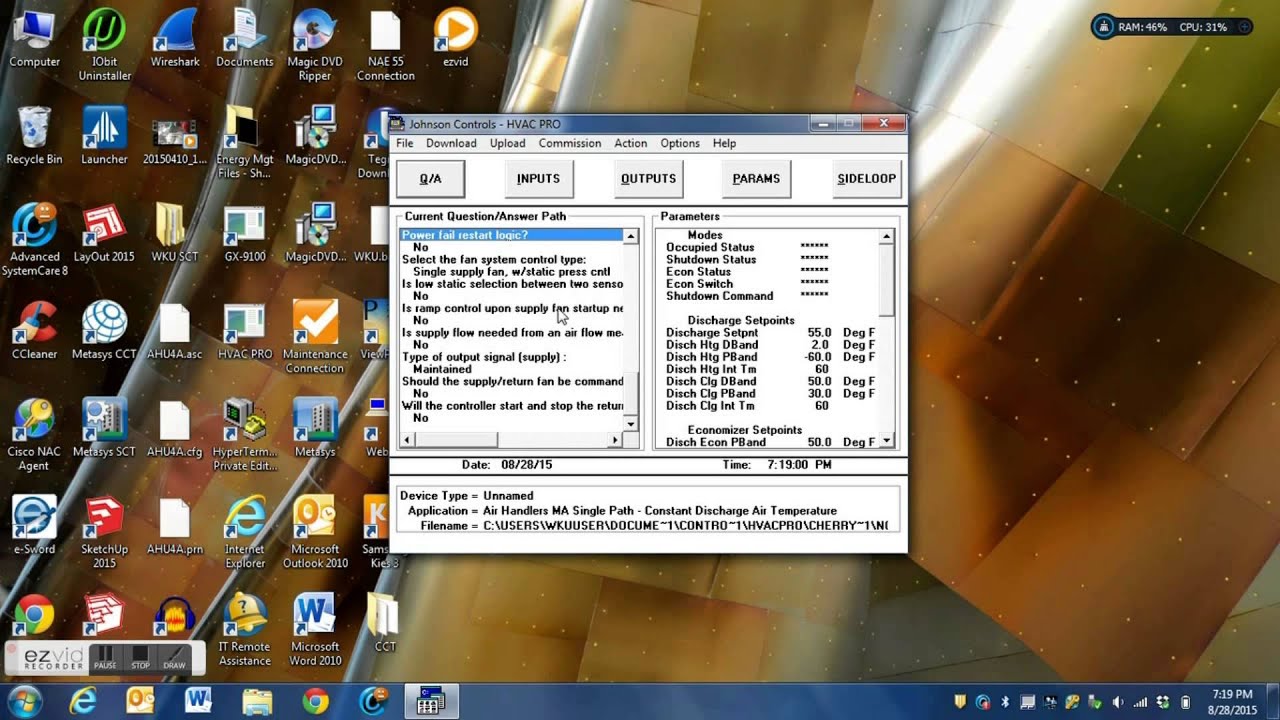Launch Internet Explorer from taskbar
The width and height of the screenshot is (1280, 720).
[x=81, y=701]
